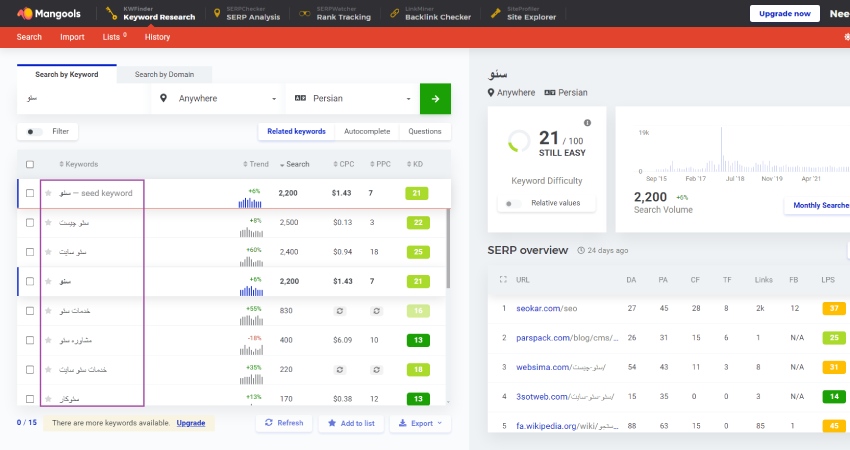The image size is (850, 450).
Task: Refresh PPC for the 830 searches row
Action: [377, 311]
